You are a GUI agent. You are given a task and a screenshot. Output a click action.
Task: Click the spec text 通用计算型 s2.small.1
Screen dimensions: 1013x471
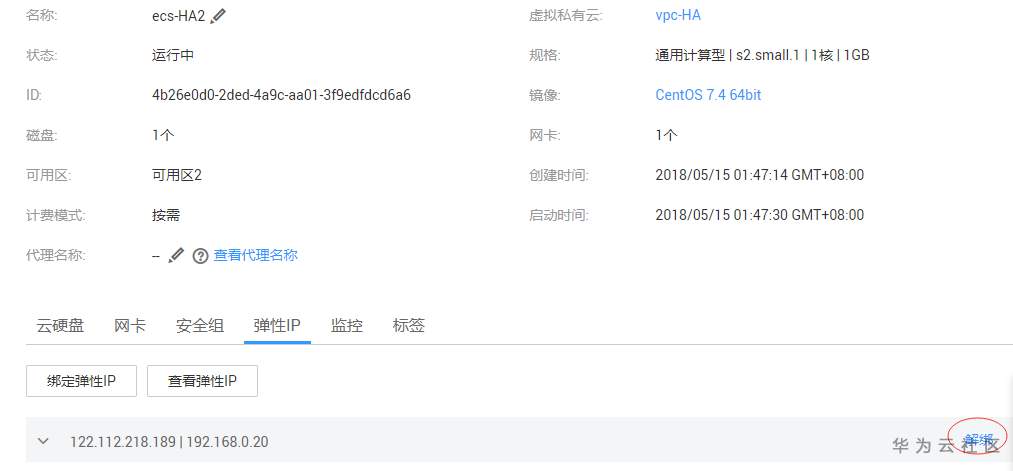pyautogui.click(x=762, y=55)
